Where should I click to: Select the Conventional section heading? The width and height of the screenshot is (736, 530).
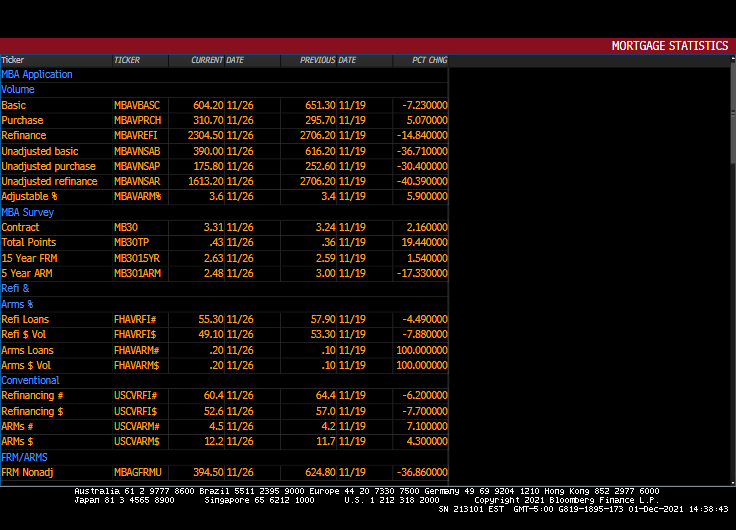(30, 380)
